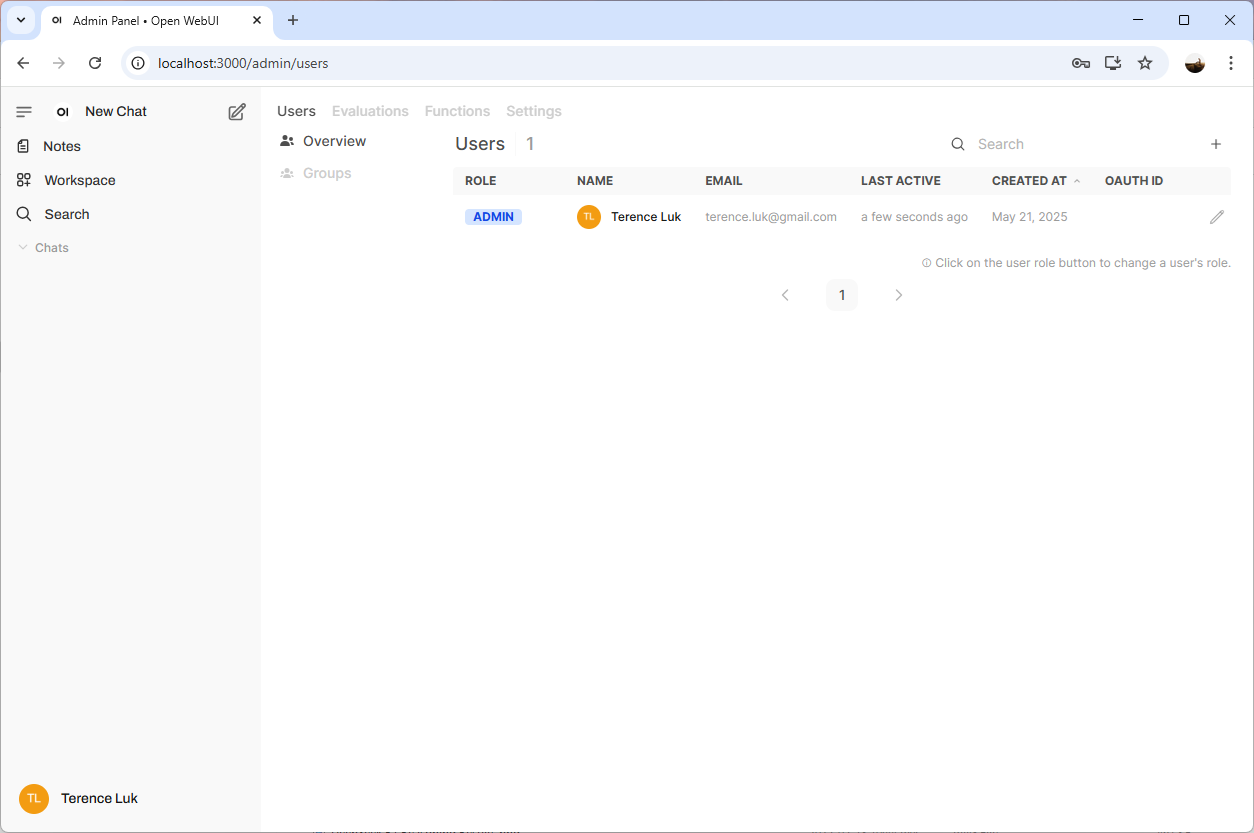Click the edit pencil icon for Terence Luk
1254x833 pixels.
click(x=1216, y=217)
